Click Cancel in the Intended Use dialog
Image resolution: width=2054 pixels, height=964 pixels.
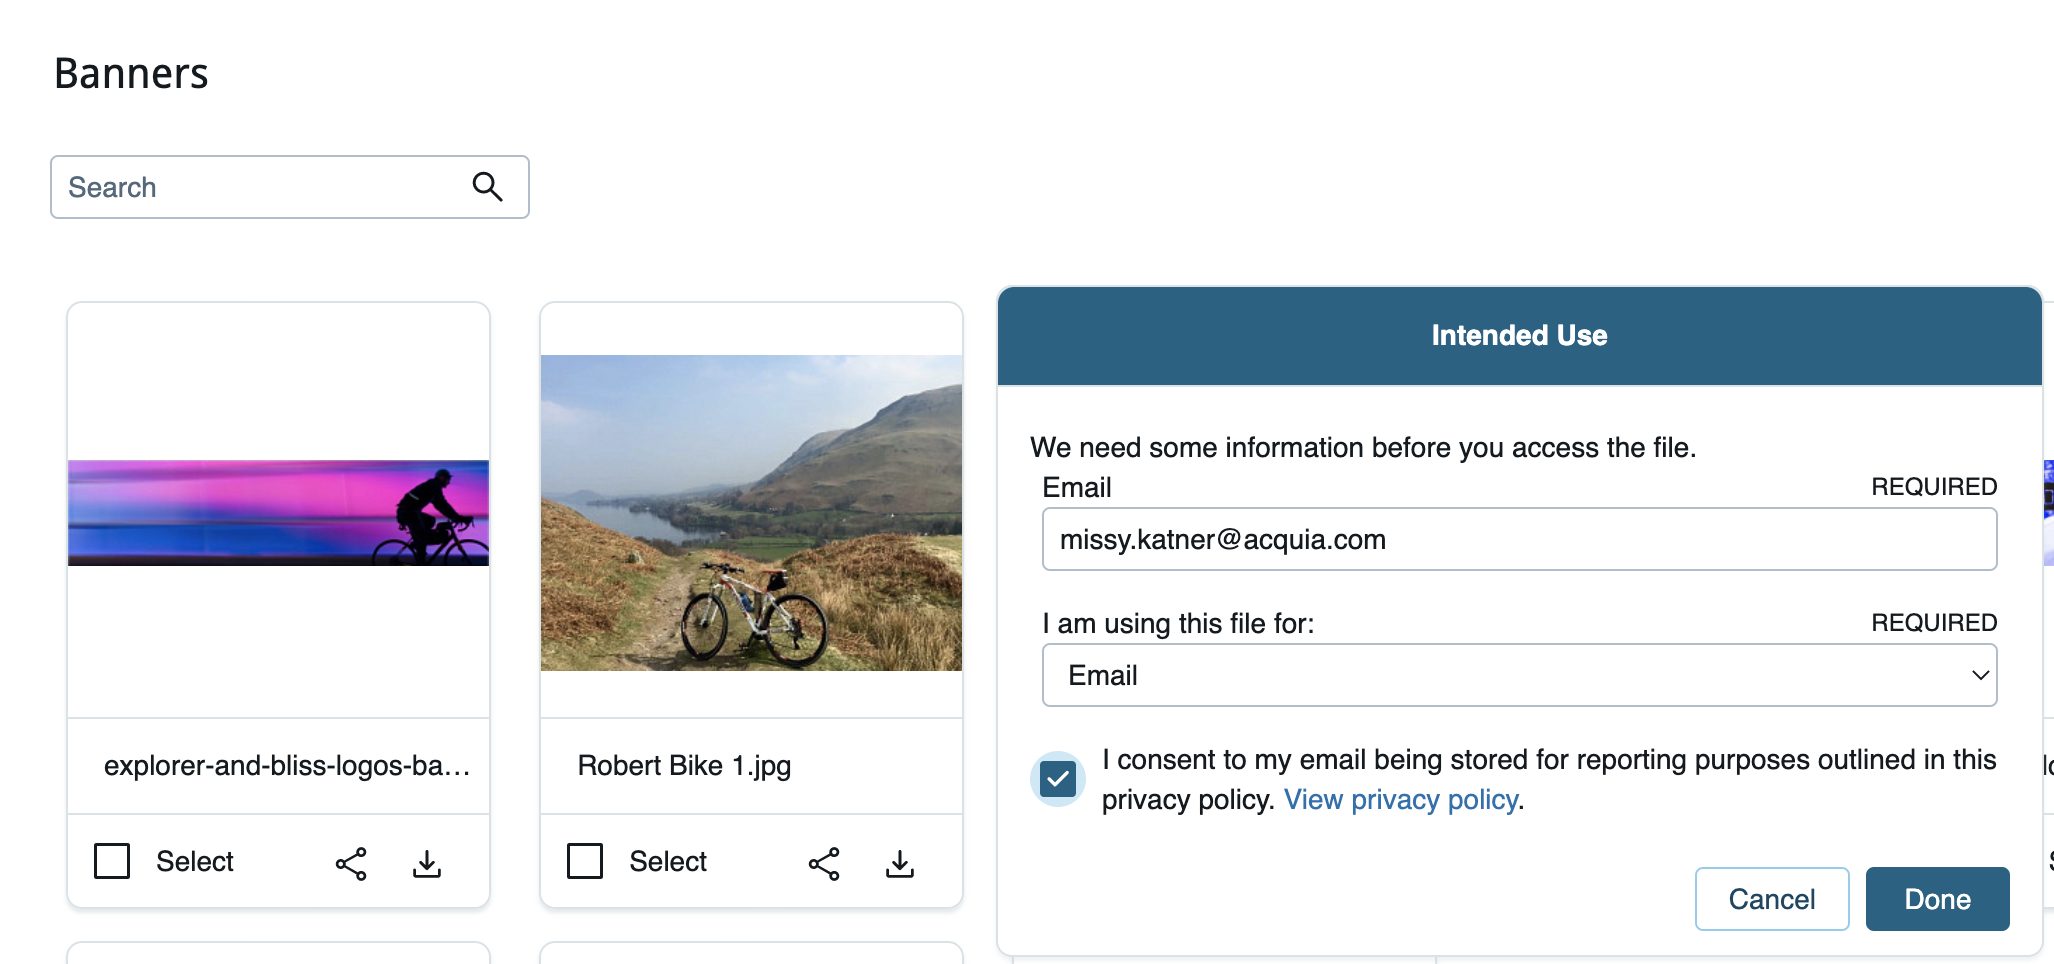1772,899
